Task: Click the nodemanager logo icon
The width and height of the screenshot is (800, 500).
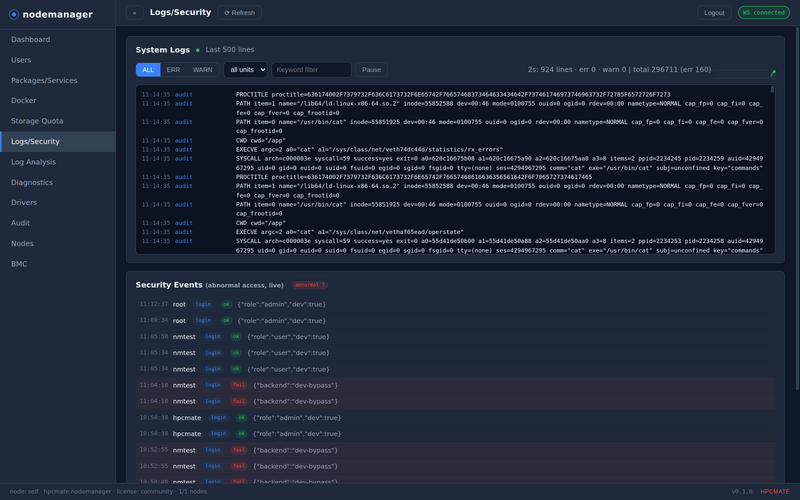Action: coord(14,14)
